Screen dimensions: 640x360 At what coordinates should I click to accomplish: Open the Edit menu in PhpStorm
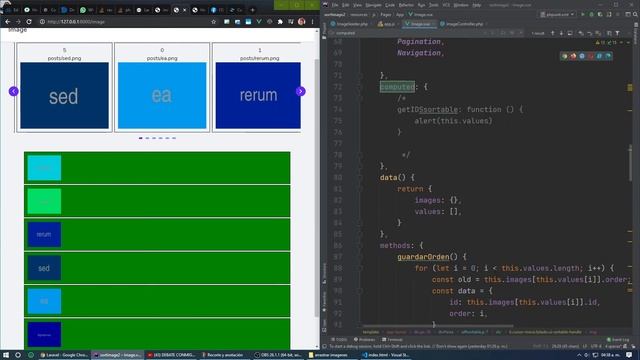coord(346,5)
